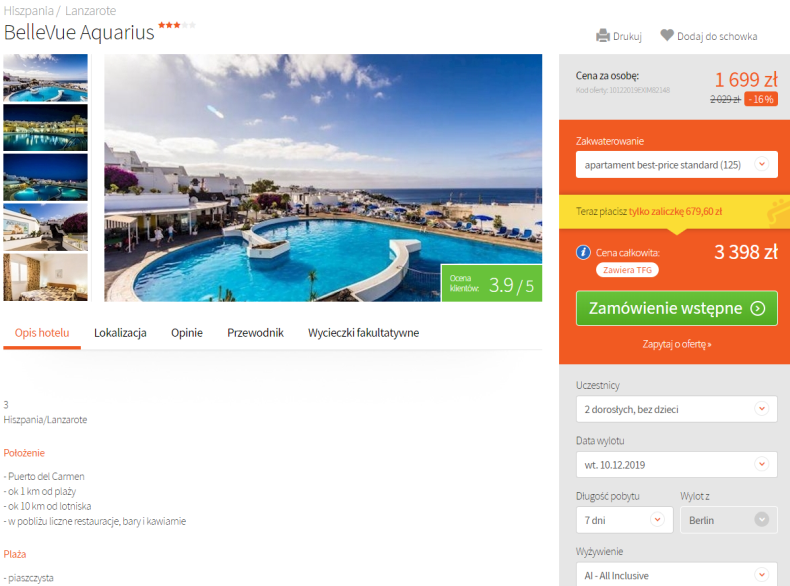Click the arrow icon in Zamówienie wstępne button
This screenshot has width=790, height=586.
(757, 308)
